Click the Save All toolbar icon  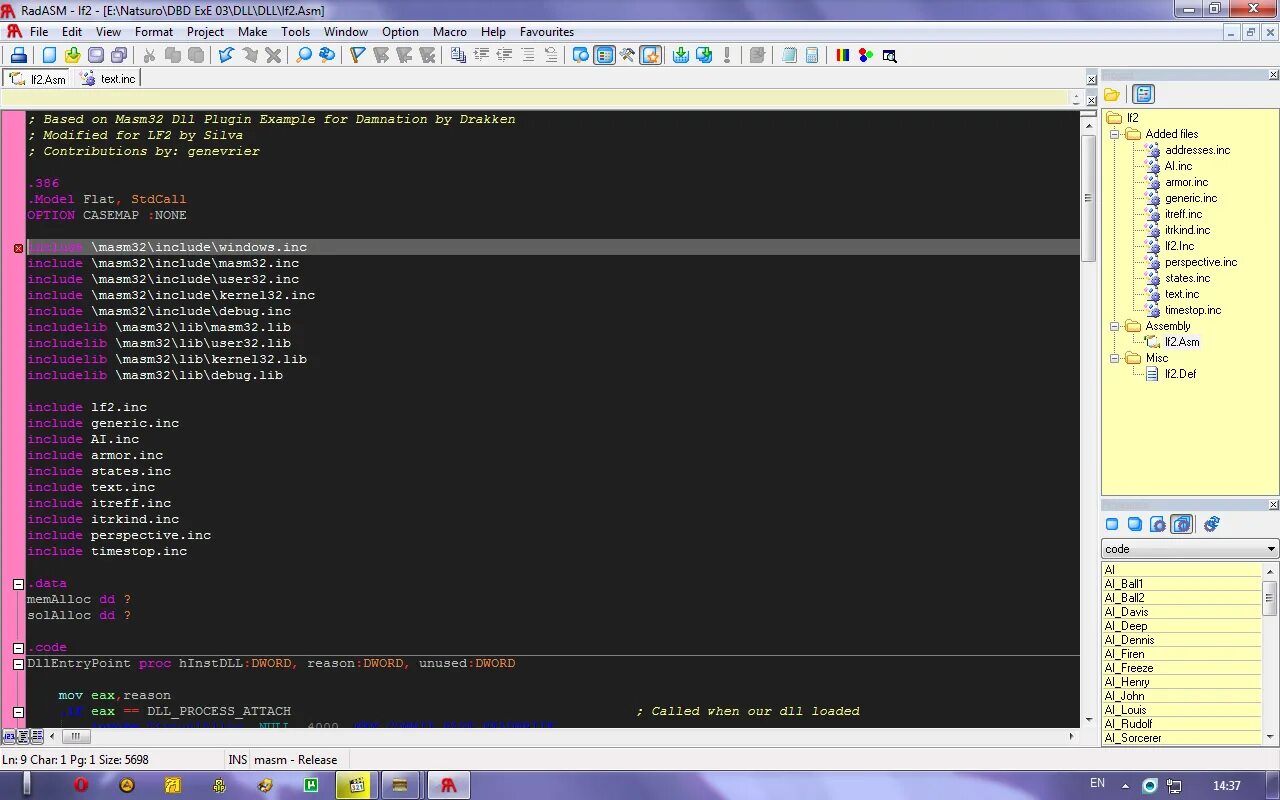[x=119, y=55]
